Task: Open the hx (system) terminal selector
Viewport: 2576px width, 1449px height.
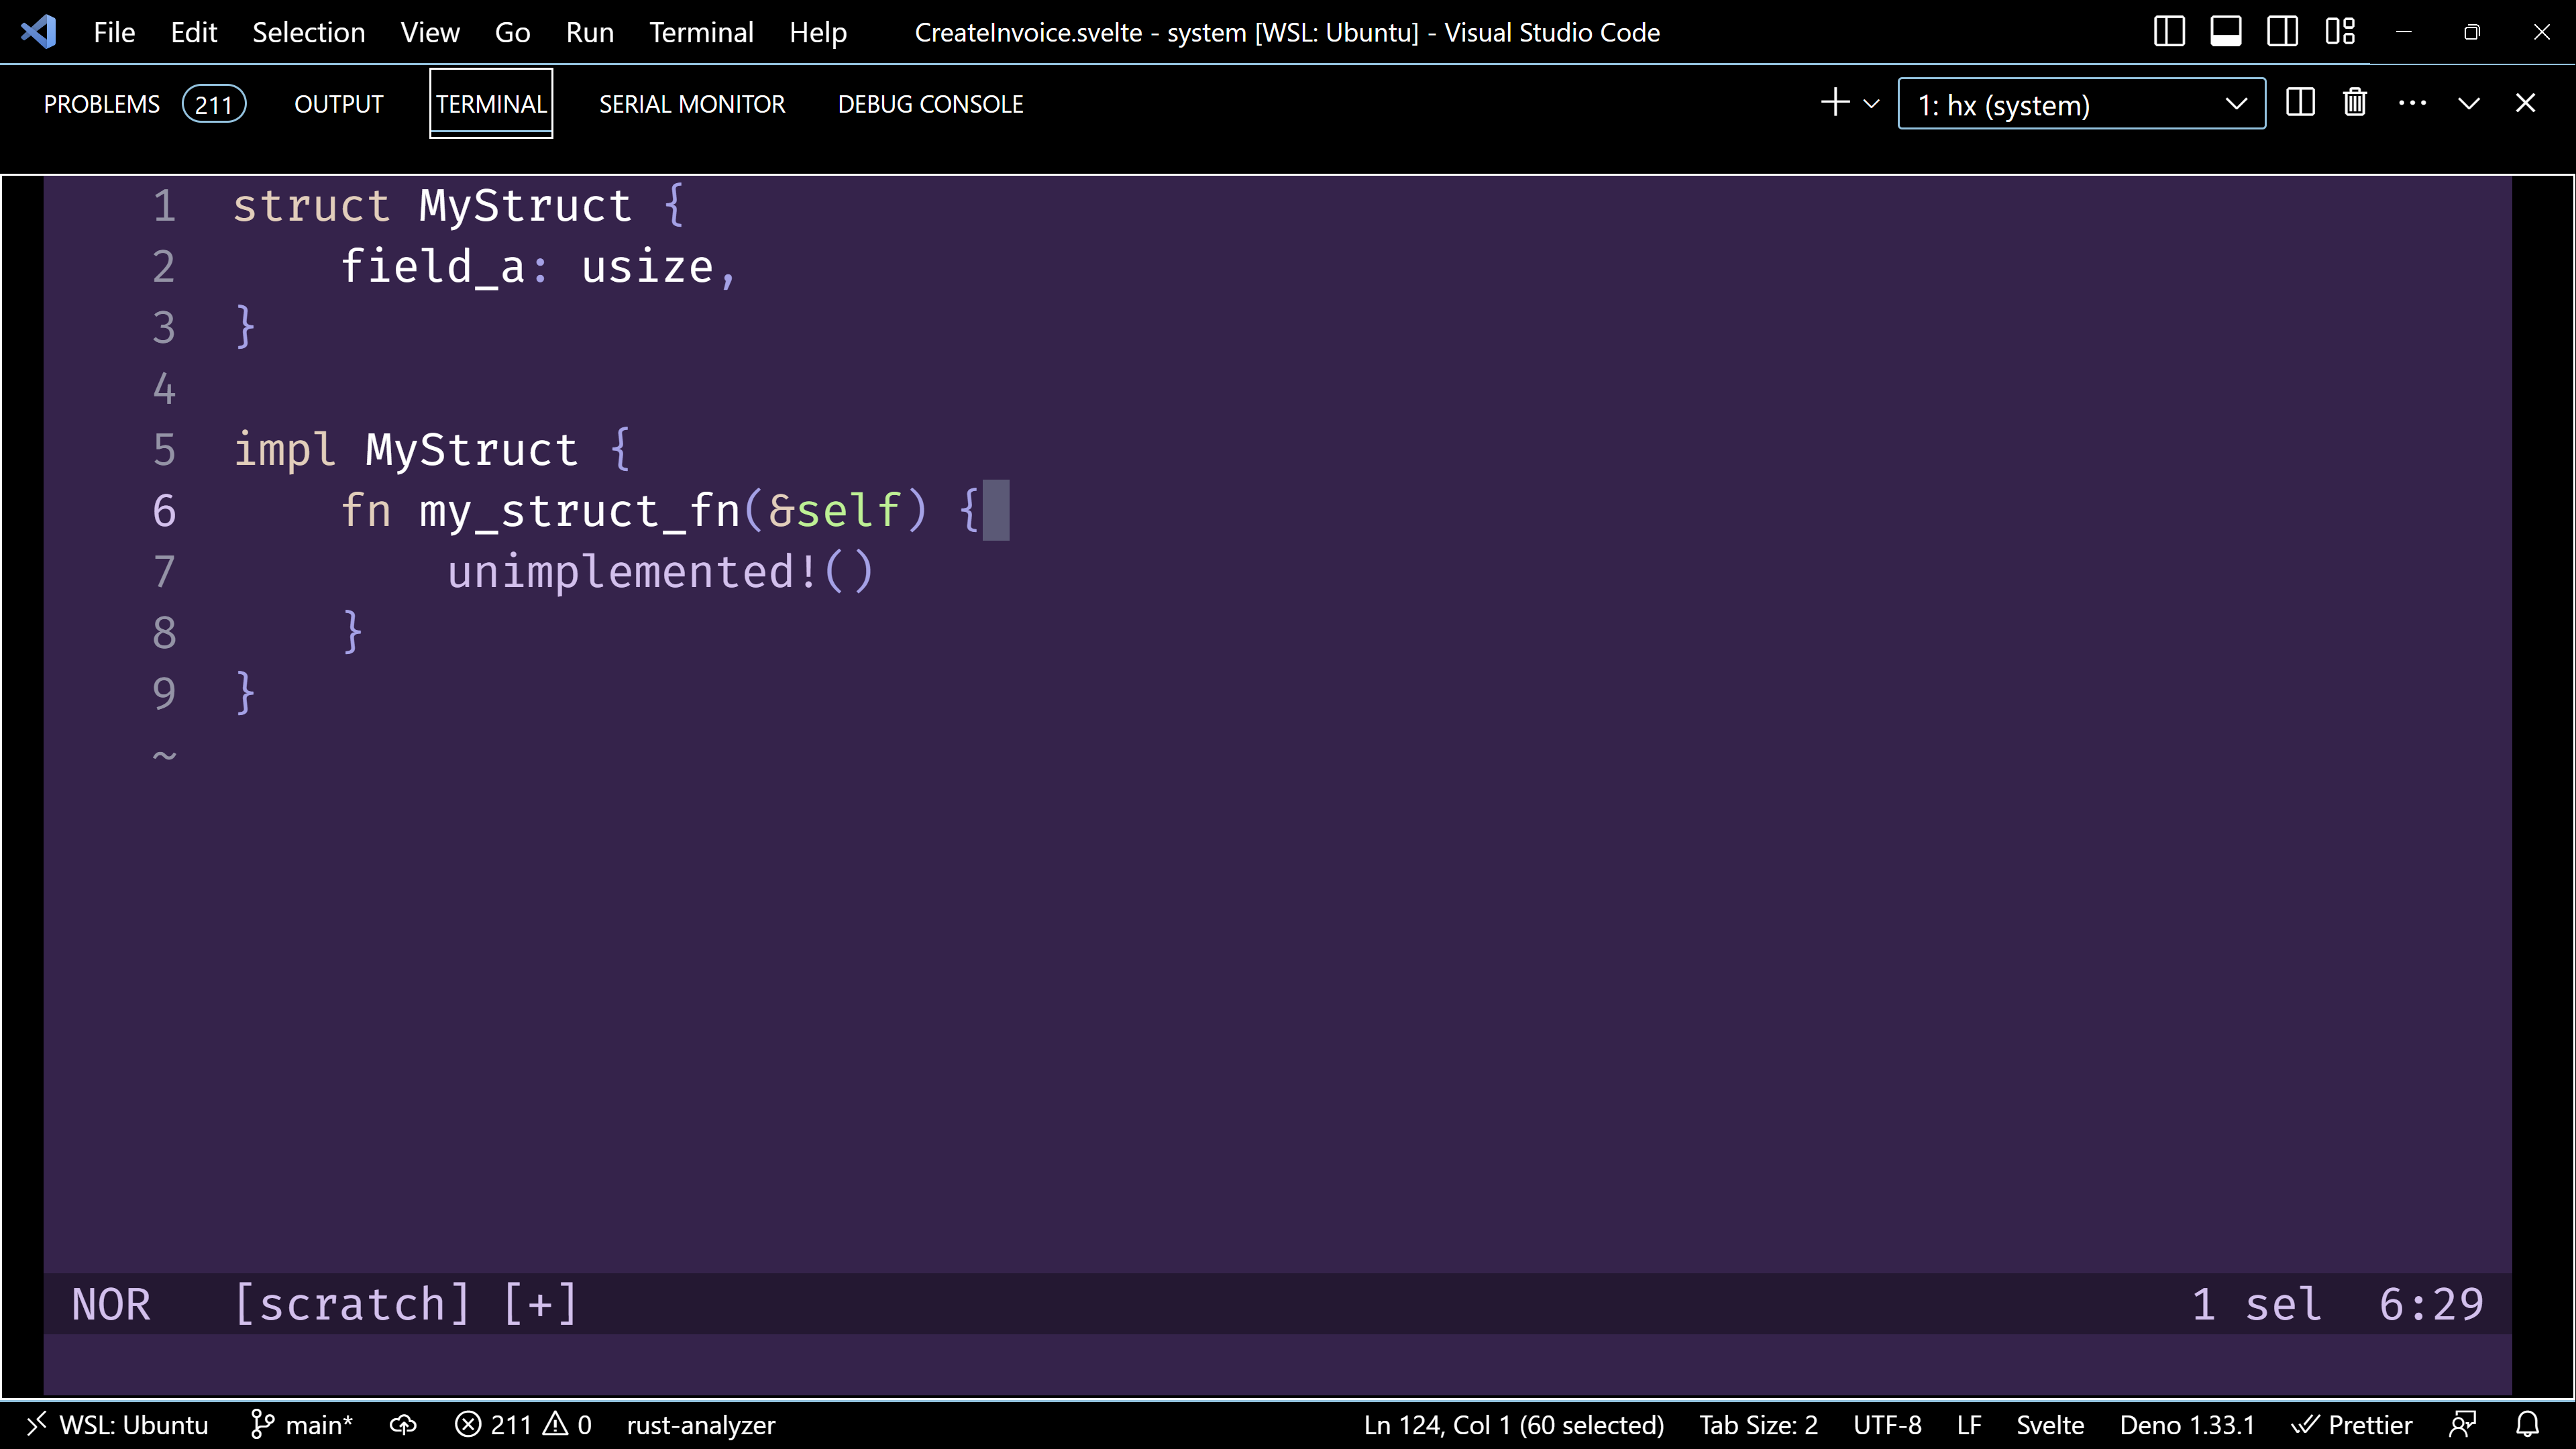Action: coord(2080,103)
